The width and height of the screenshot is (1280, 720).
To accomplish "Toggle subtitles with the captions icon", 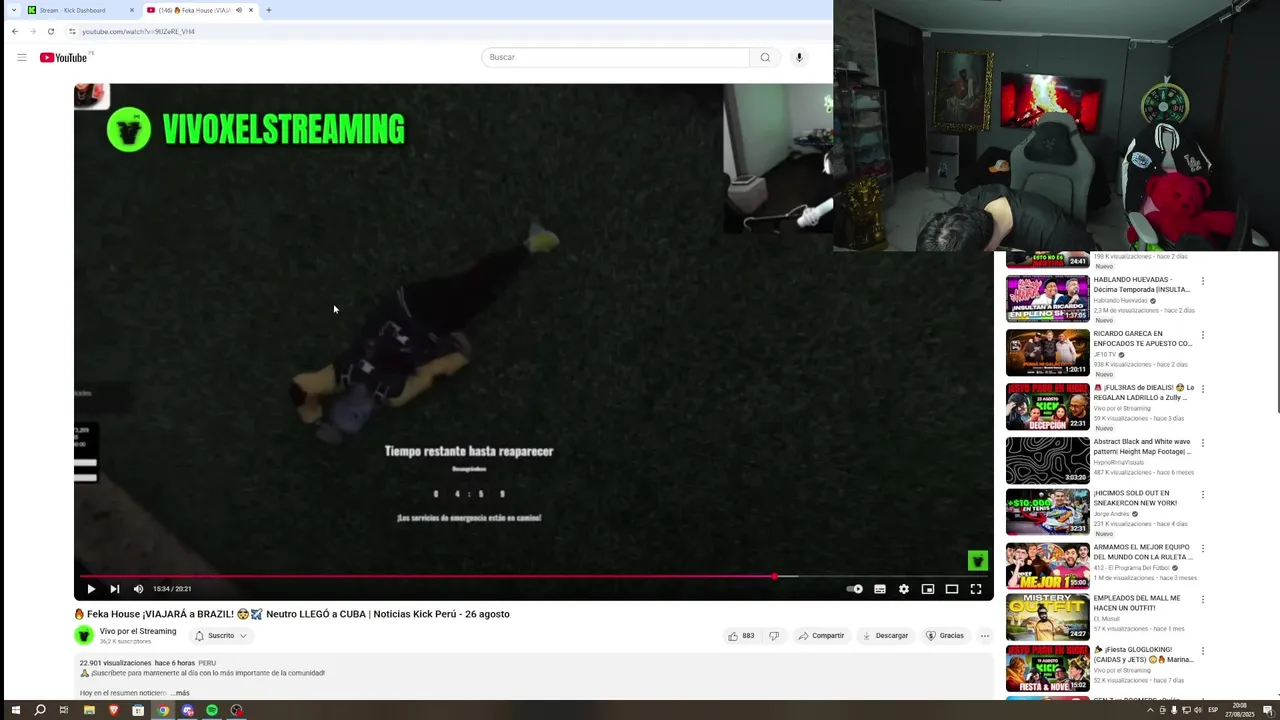I will click(880, 589).
